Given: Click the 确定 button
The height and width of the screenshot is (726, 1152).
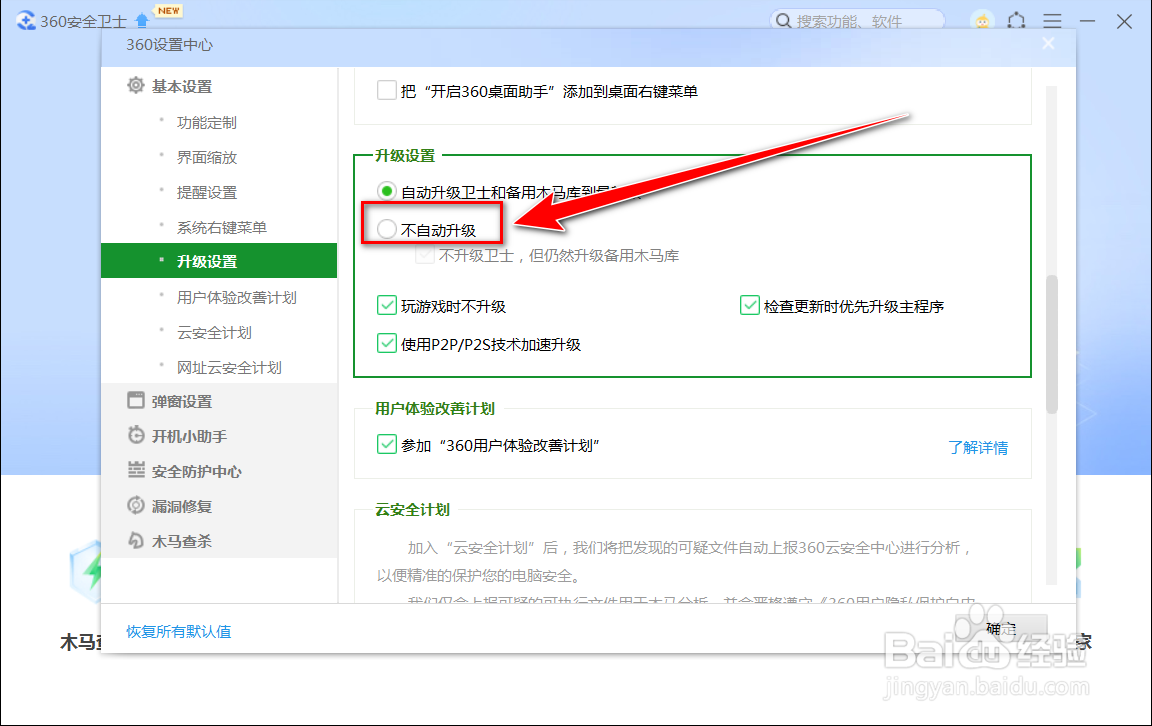Looking at the screenshot, I should point(1001,628).
